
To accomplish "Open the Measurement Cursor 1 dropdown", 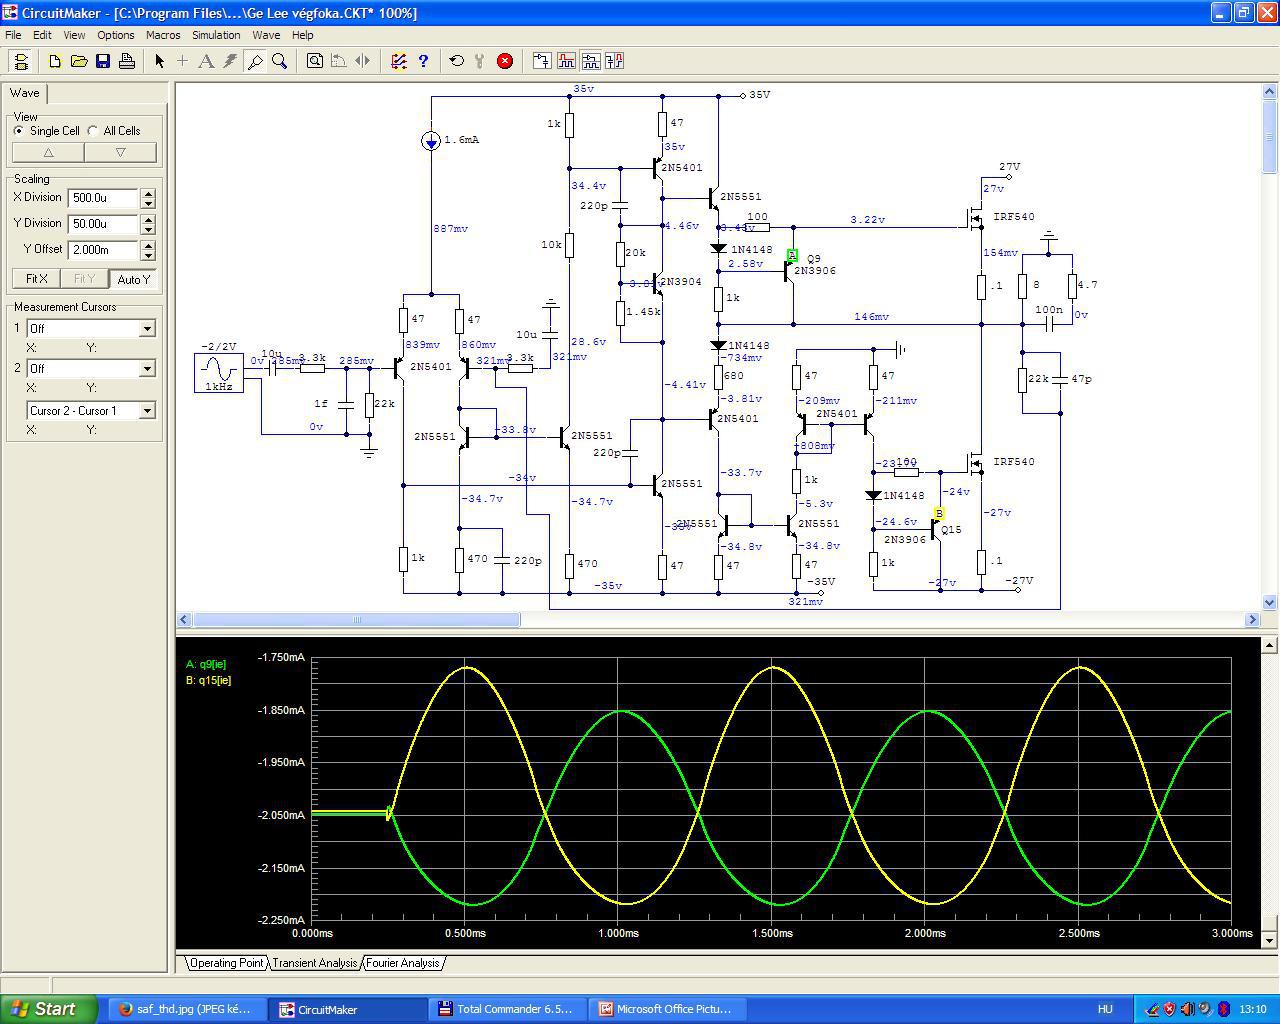I will [x=147, y=329].
